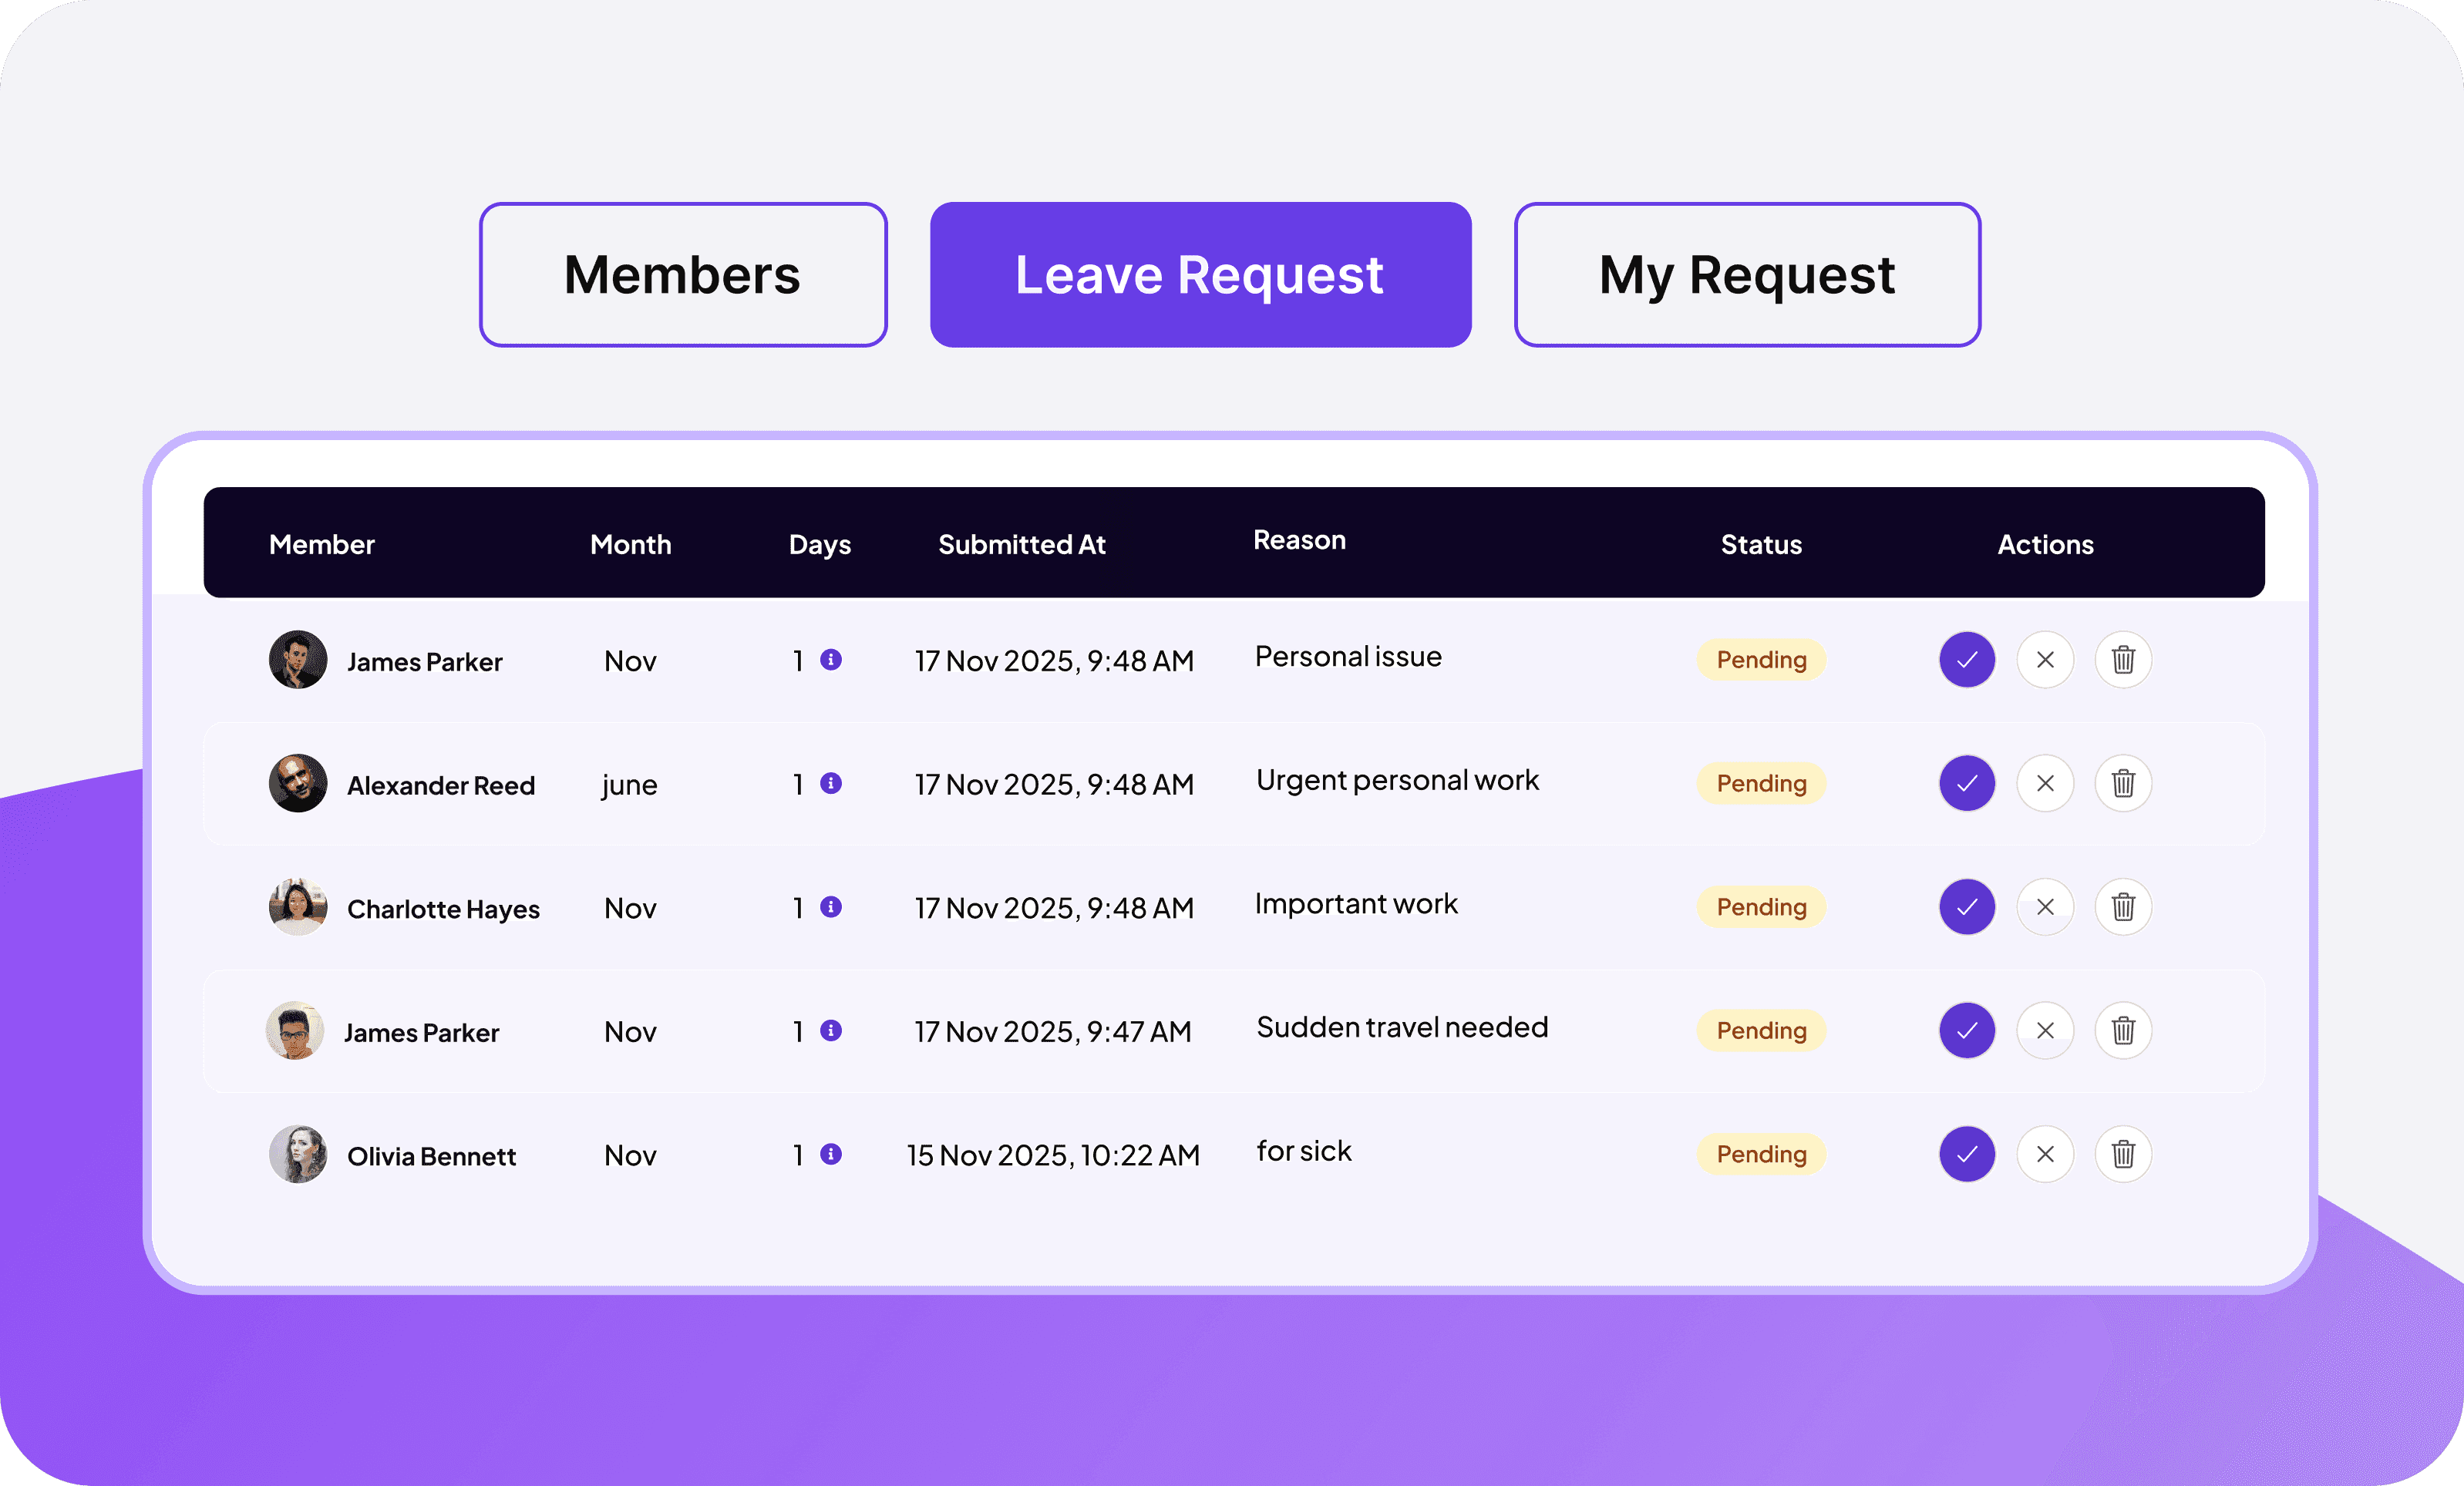Show info for James Parker's 9:47 AM request
The image size is (2464, 1486).
pyautogui.click(x=830, y=1031)
